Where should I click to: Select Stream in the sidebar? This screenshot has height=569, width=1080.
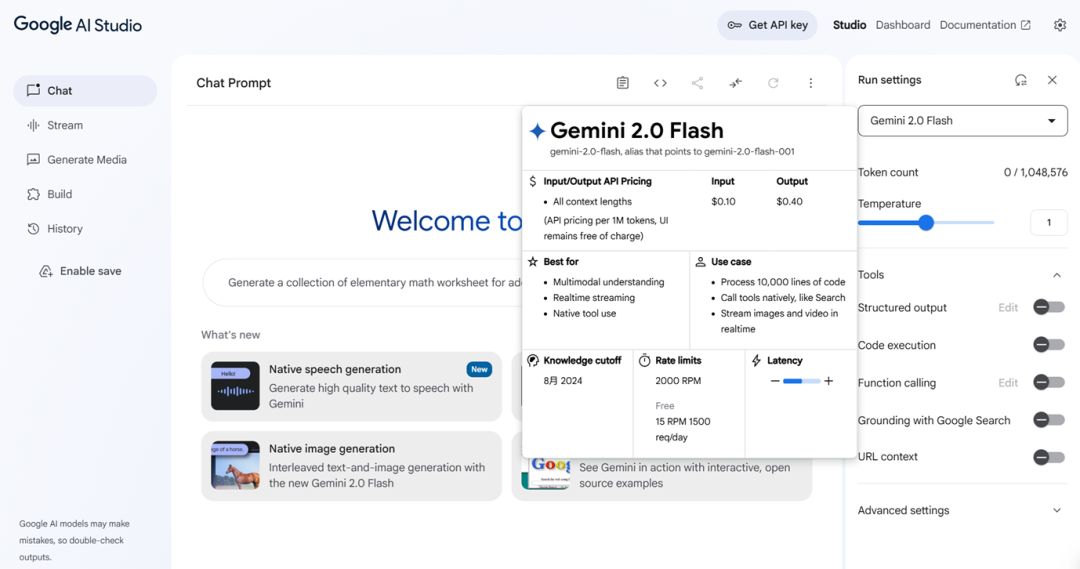coord(85,125)
